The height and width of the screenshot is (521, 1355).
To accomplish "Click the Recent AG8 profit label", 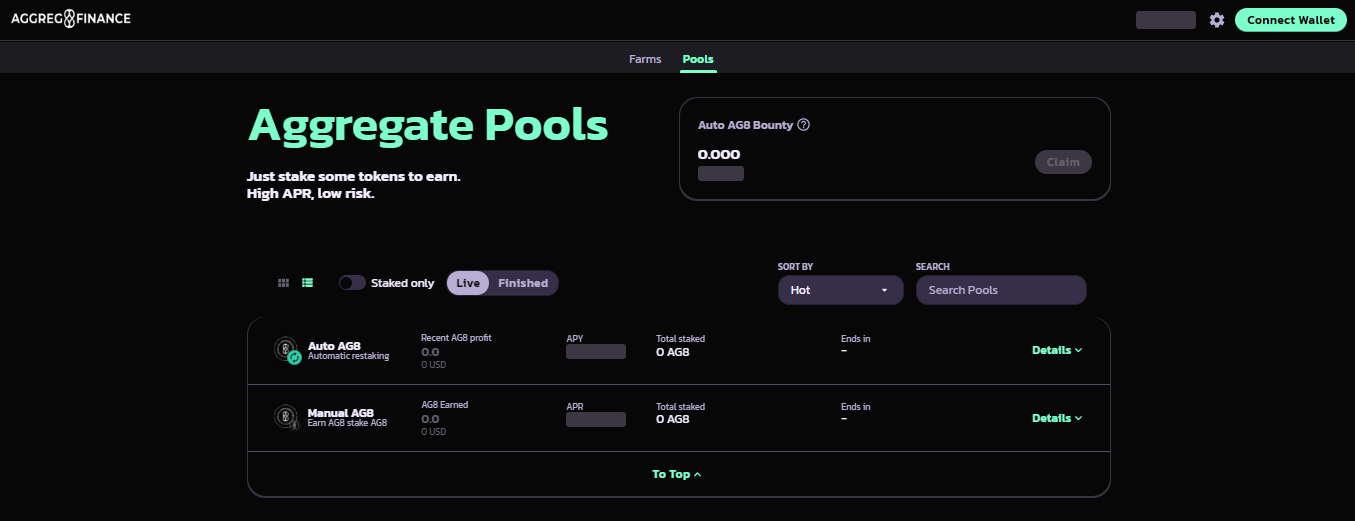I will point(456,338).
